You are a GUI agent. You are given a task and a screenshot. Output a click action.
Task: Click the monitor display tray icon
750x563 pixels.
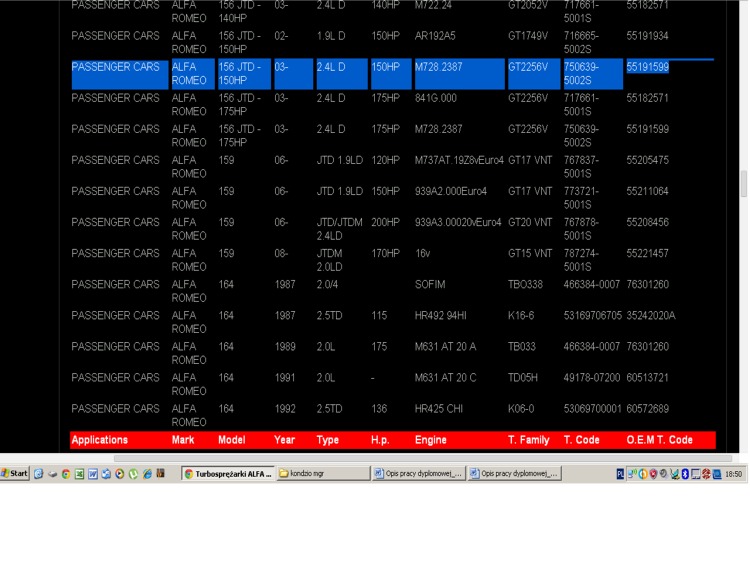point(695,474)
